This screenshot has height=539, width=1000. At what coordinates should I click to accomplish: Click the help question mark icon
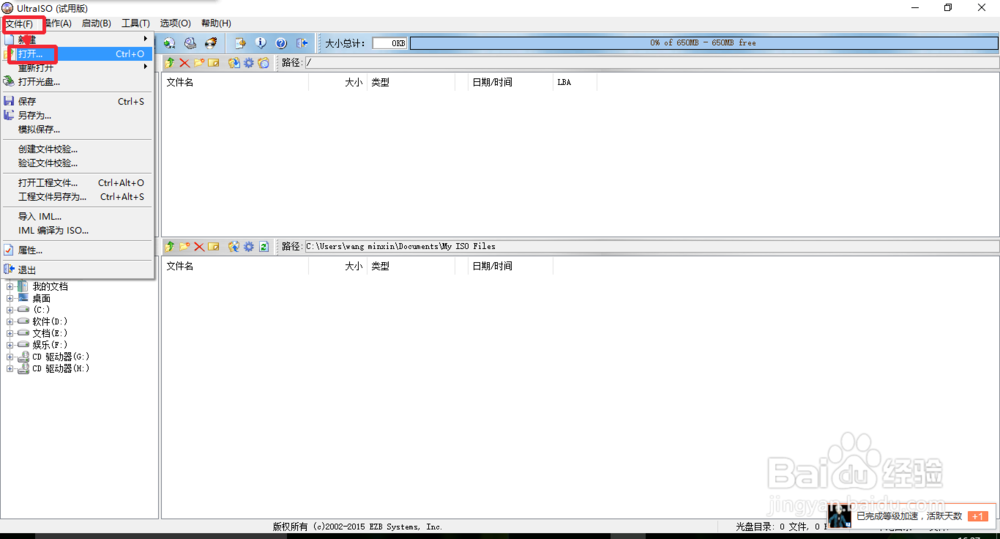pyautogui.click(x=281, y=43)
